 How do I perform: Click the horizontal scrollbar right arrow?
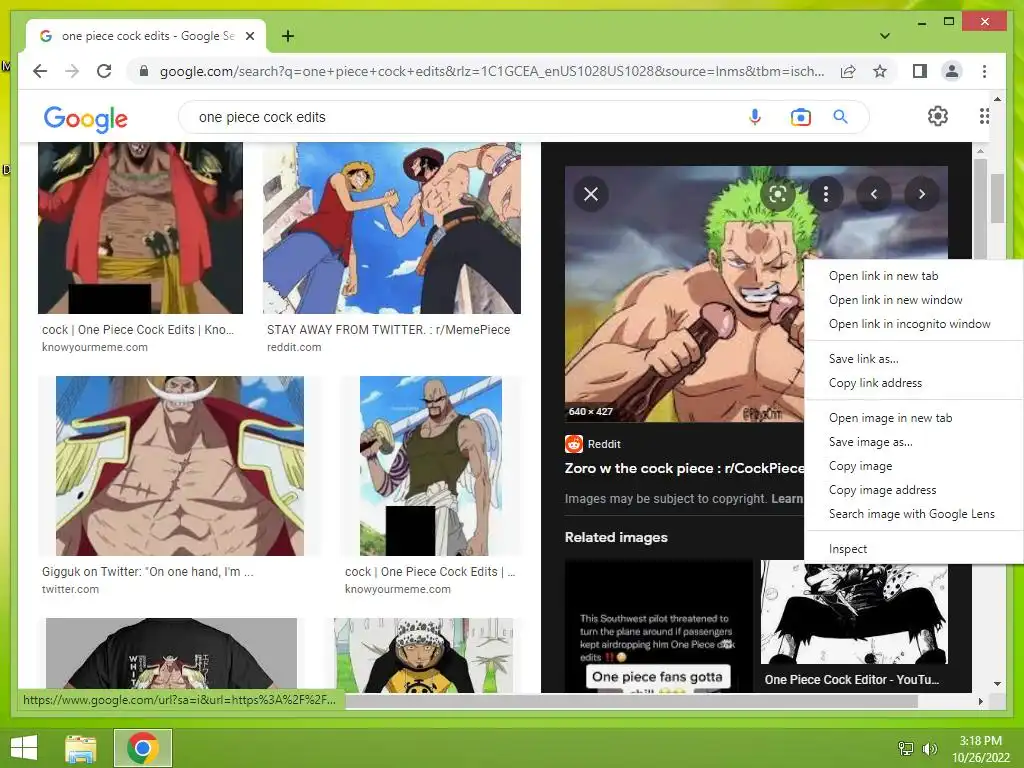(980, 701)
